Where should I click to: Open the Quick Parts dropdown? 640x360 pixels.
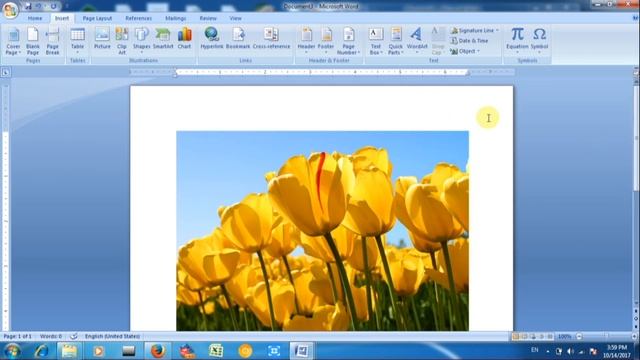pyautogui.click(x=396, y=41)
